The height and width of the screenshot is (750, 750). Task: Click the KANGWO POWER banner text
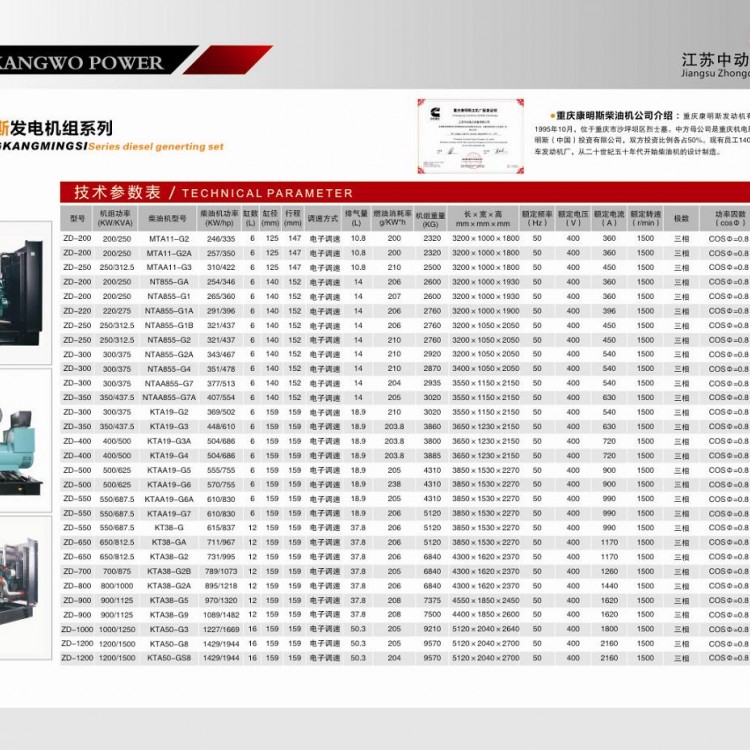pos(81,63)
